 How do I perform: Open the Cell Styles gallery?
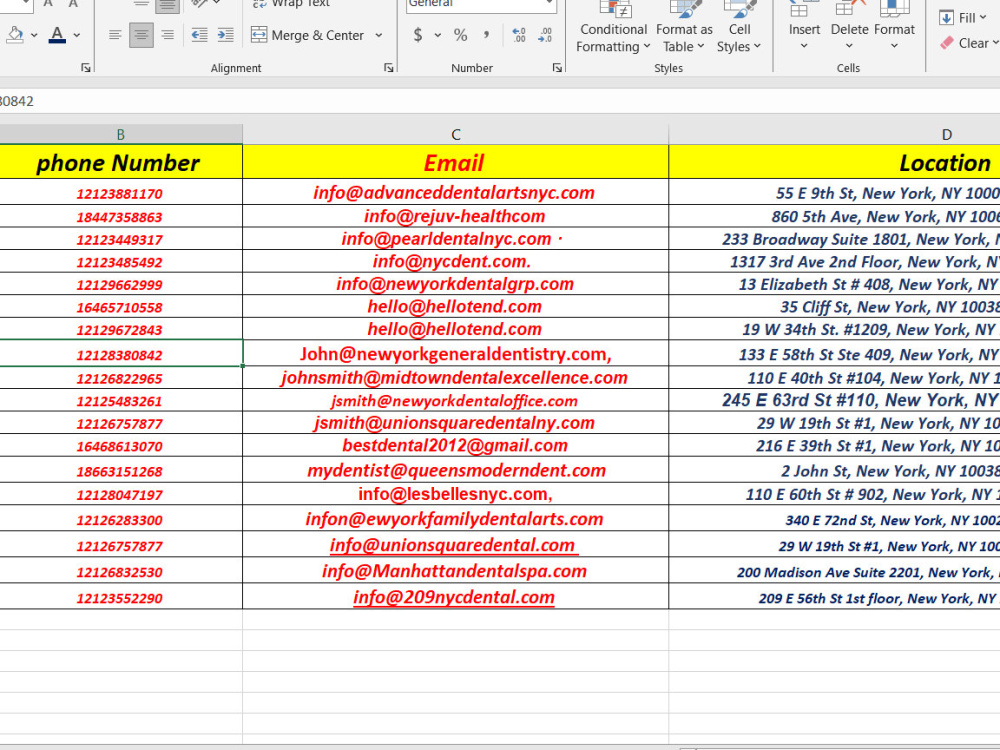pyautogui.click(x=739, y=29)
